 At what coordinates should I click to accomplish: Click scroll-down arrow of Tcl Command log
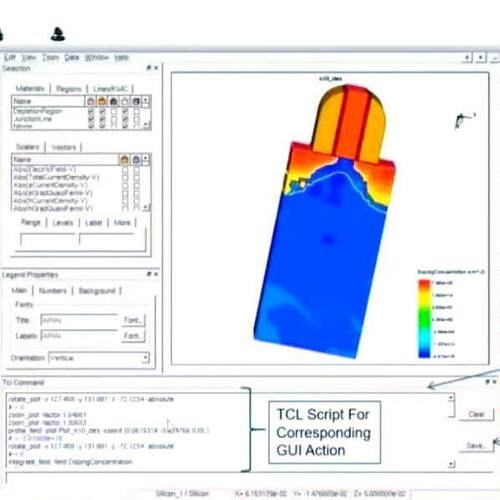point(451,464)
